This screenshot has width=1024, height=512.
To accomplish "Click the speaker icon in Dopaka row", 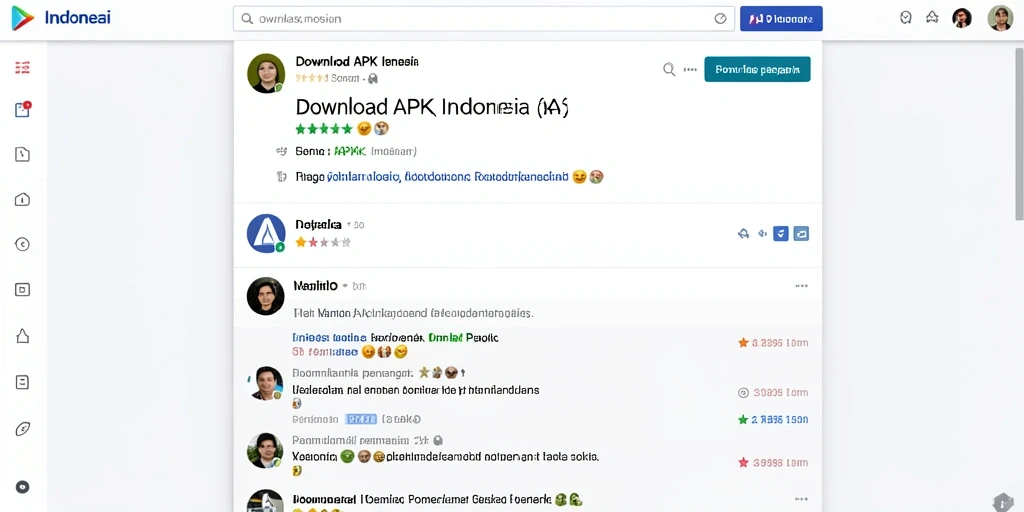I will (x=762, y=233).
